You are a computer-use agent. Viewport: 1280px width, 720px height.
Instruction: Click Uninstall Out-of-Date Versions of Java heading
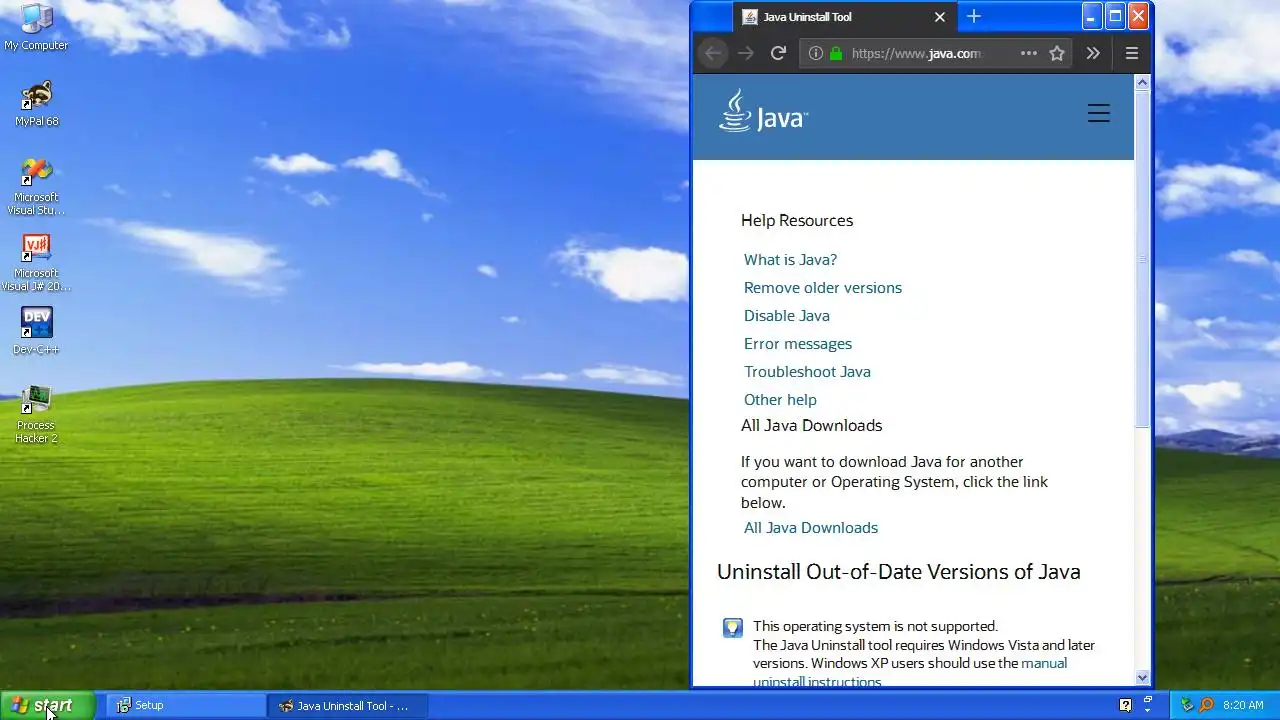coord(898,572)
